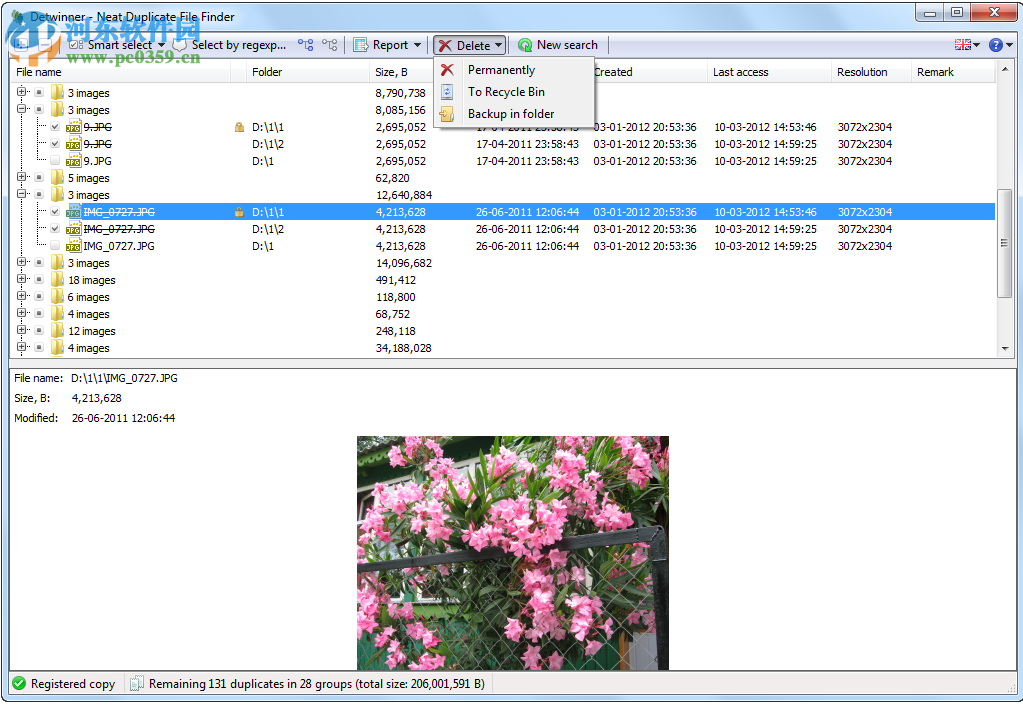
Task: Click the Backup folder menu icon
Action: [447, 114]
